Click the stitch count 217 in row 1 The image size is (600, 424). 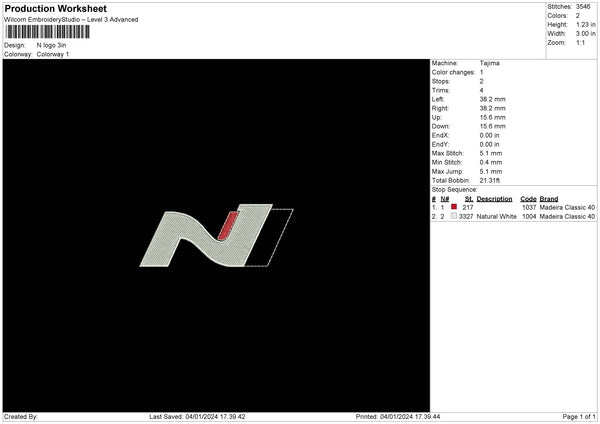coord(468,207)
